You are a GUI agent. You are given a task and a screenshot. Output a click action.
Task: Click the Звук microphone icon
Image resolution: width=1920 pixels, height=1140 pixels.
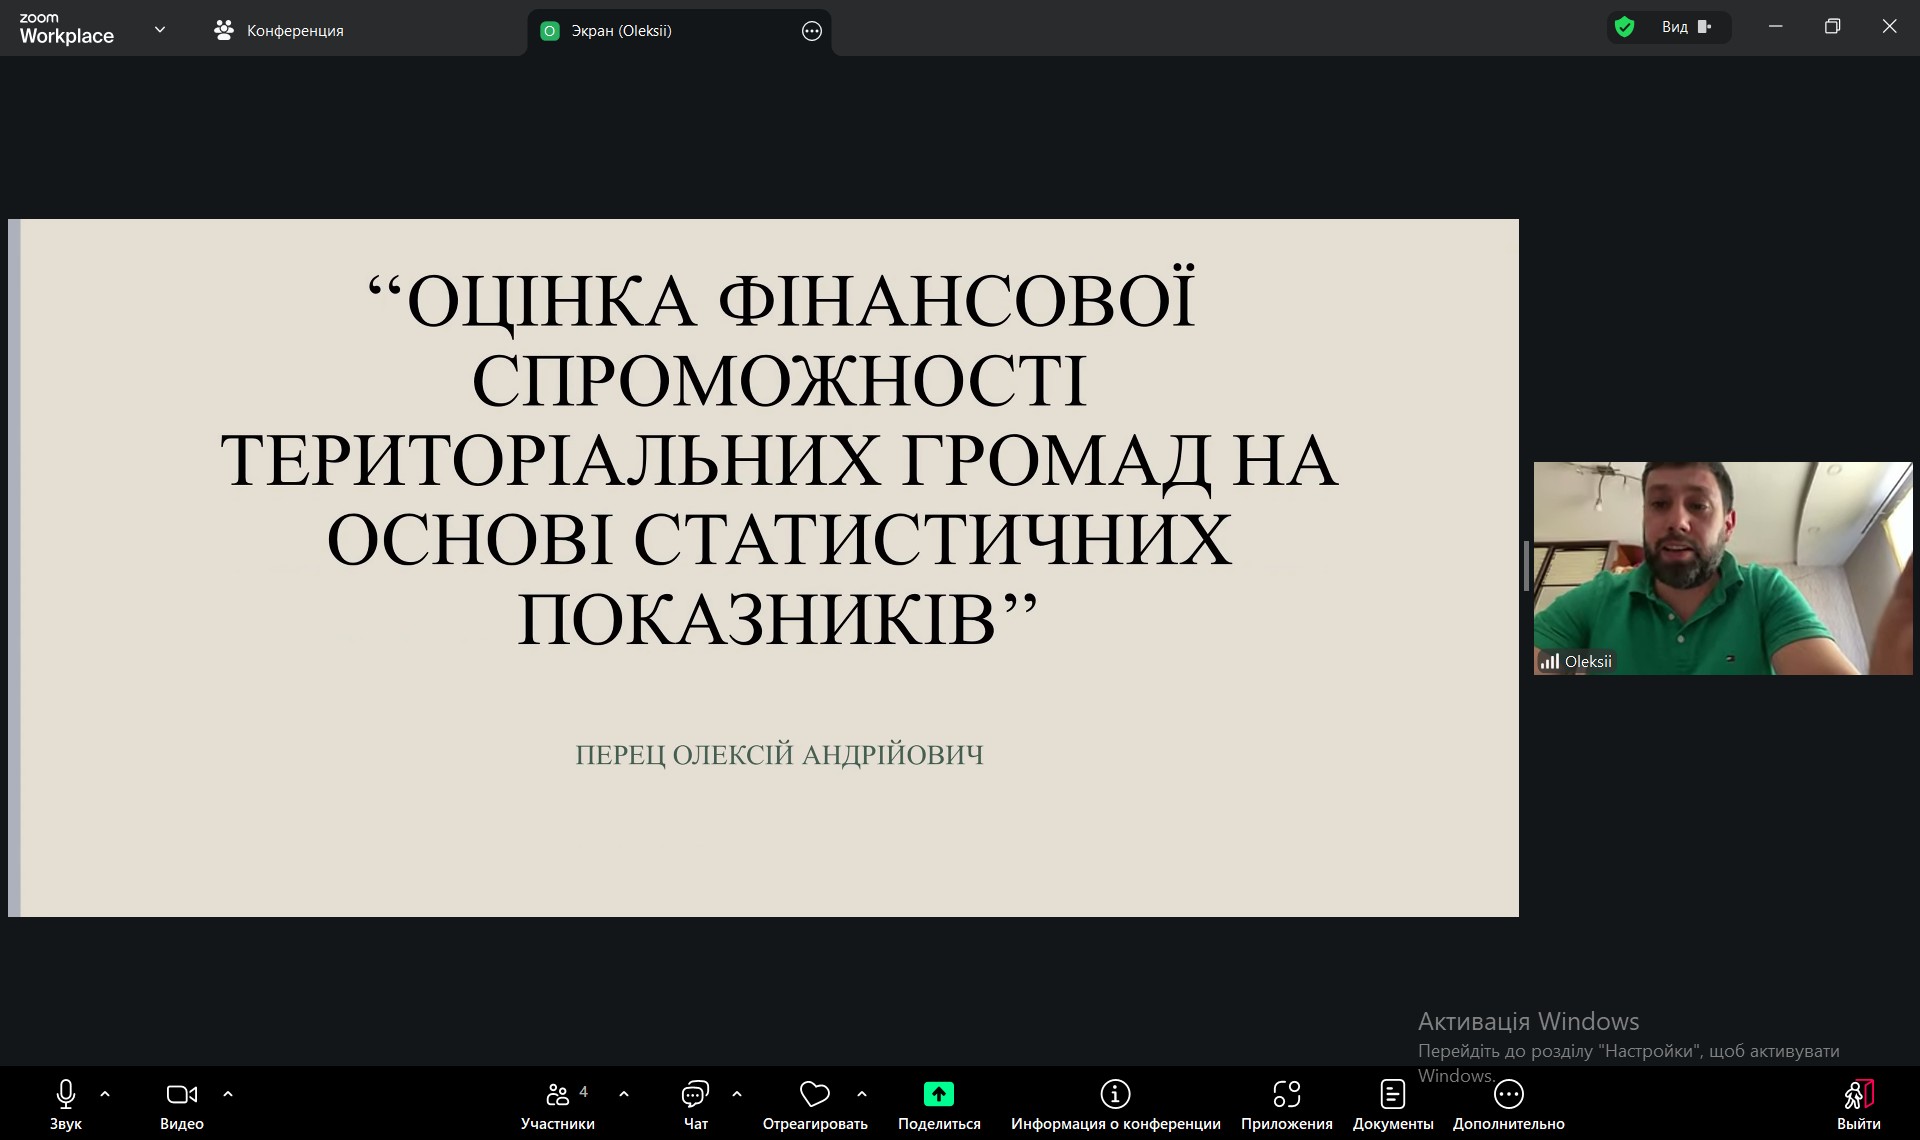tap(66, 1095)
